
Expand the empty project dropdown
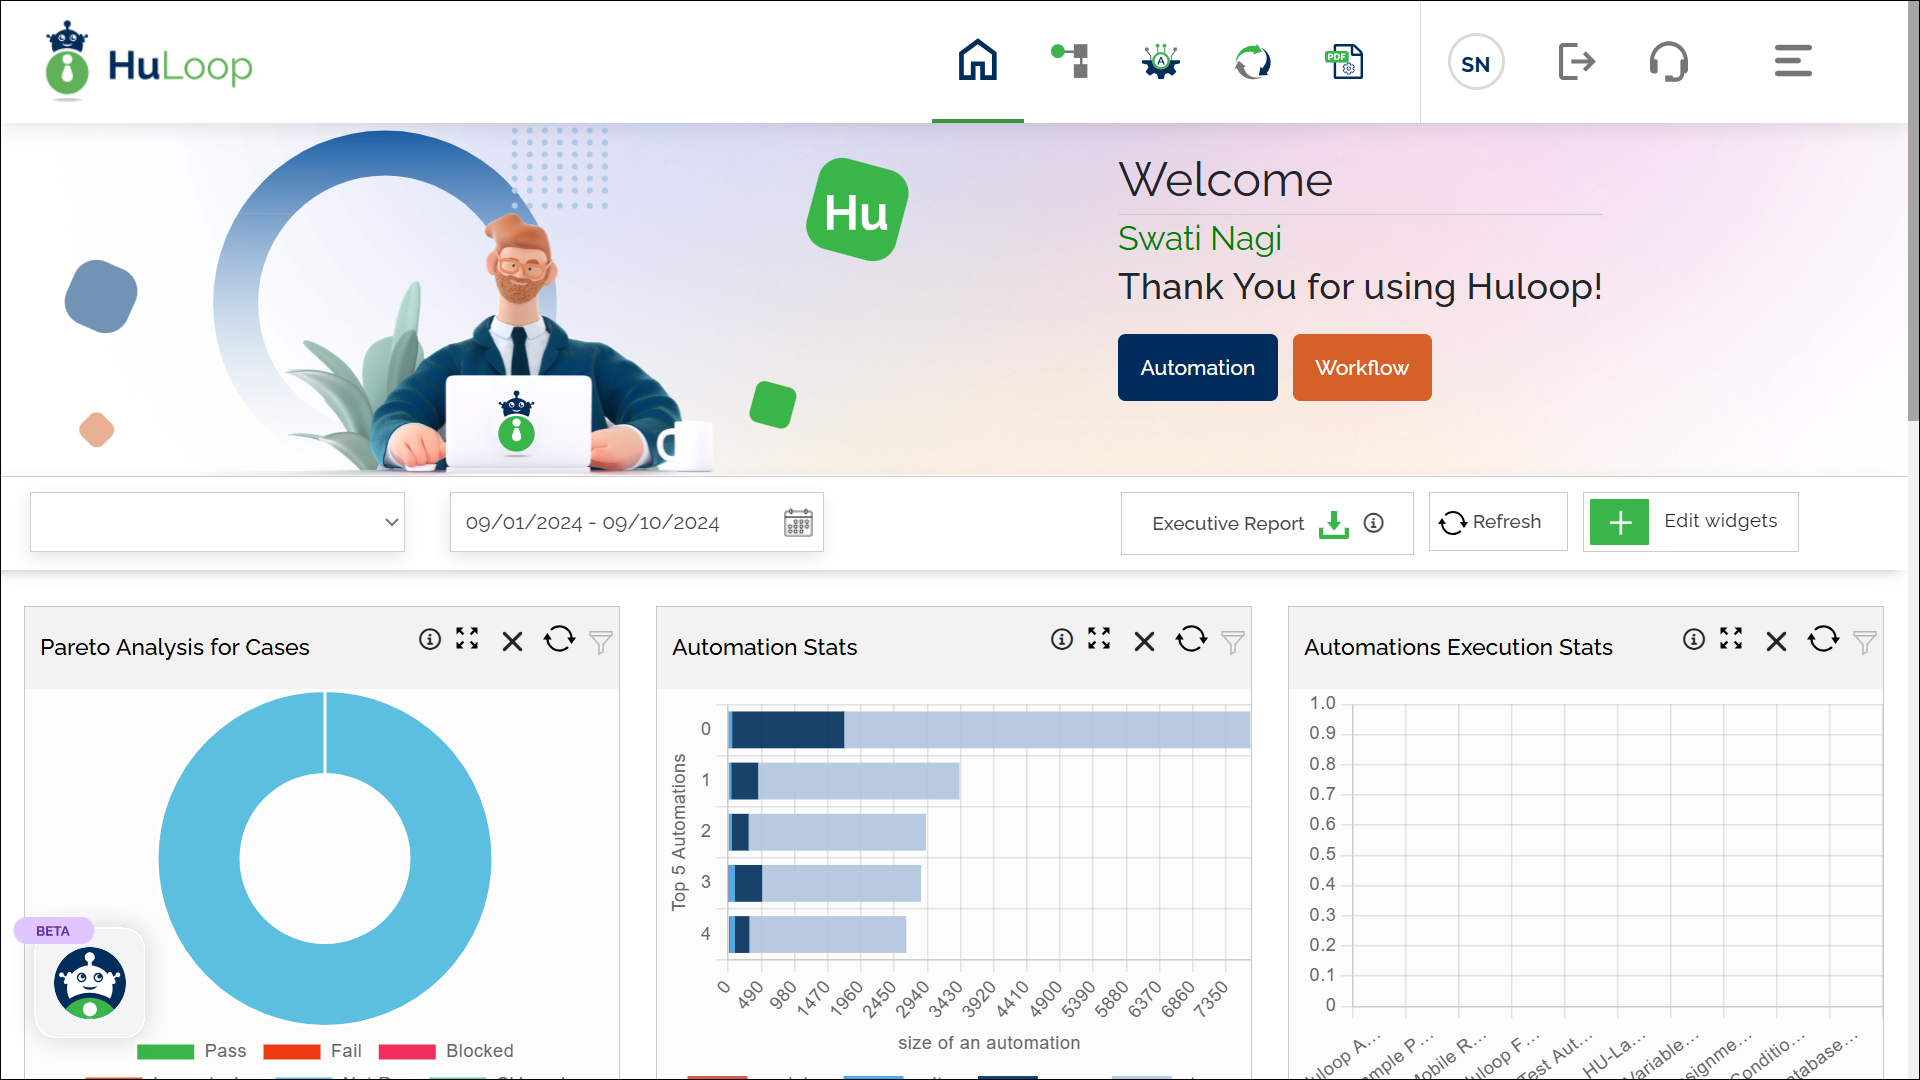(217, 521)
